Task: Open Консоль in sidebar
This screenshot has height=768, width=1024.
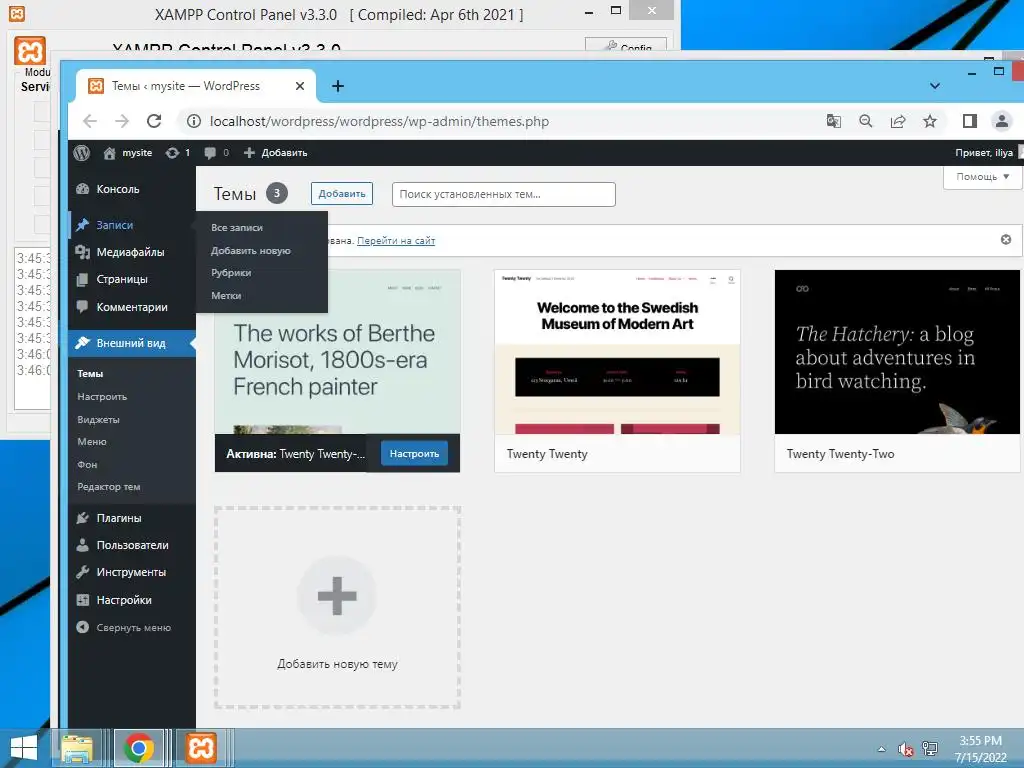Action: [x=132, y=189]
